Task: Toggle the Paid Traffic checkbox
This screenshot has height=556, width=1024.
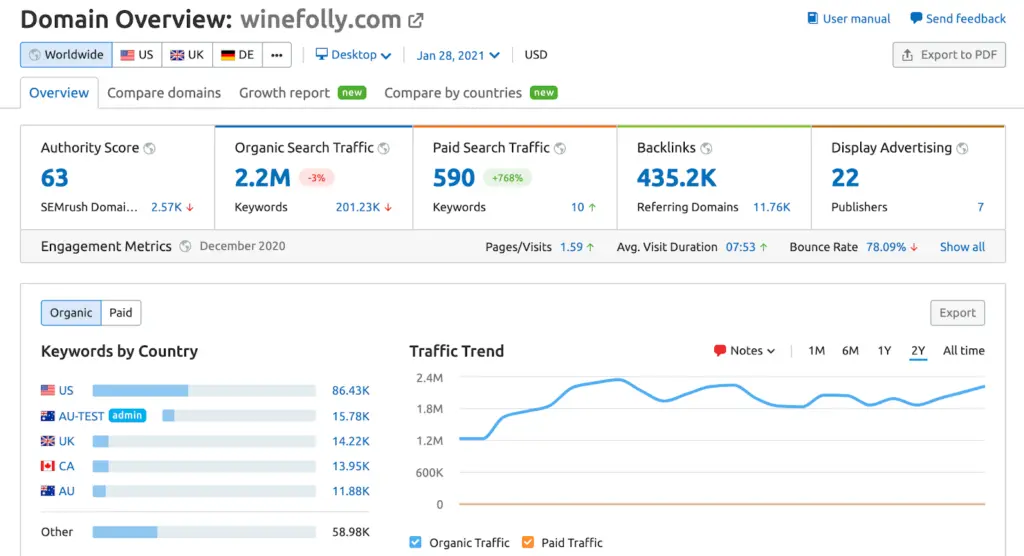Action: tap(528, 543)
